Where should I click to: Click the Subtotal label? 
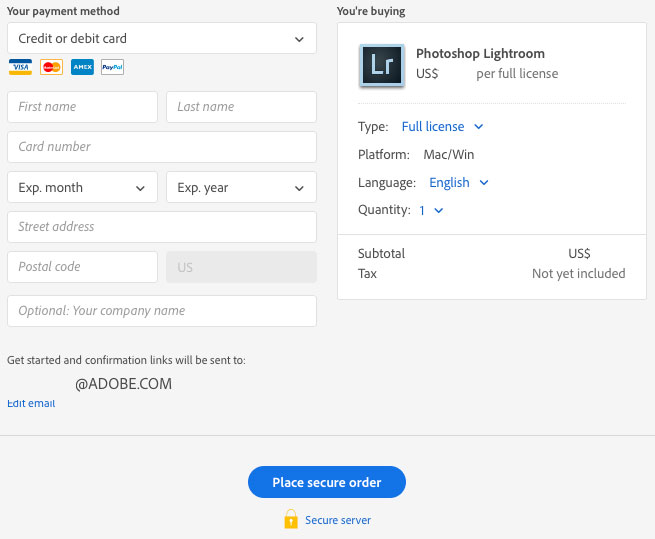[x=381, y=254]
